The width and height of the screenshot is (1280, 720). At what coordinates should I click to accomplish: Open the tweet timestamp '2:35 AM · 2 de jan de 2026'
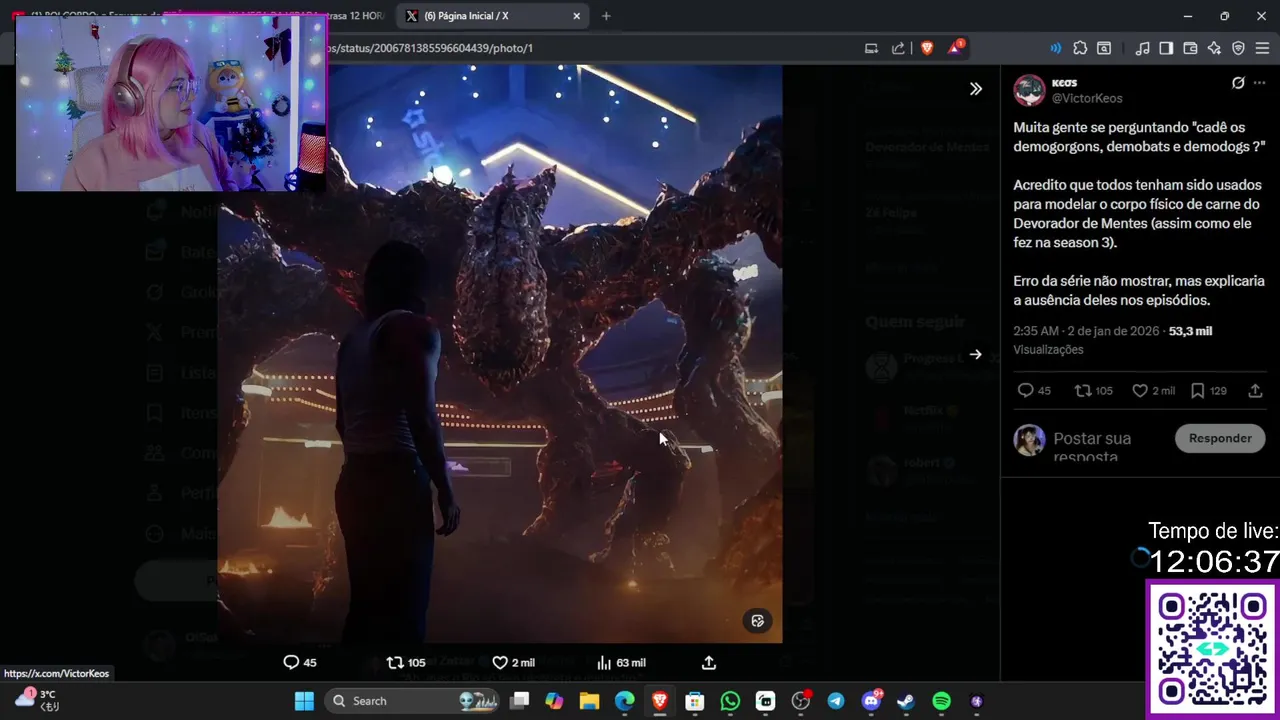coord(1086,331)
